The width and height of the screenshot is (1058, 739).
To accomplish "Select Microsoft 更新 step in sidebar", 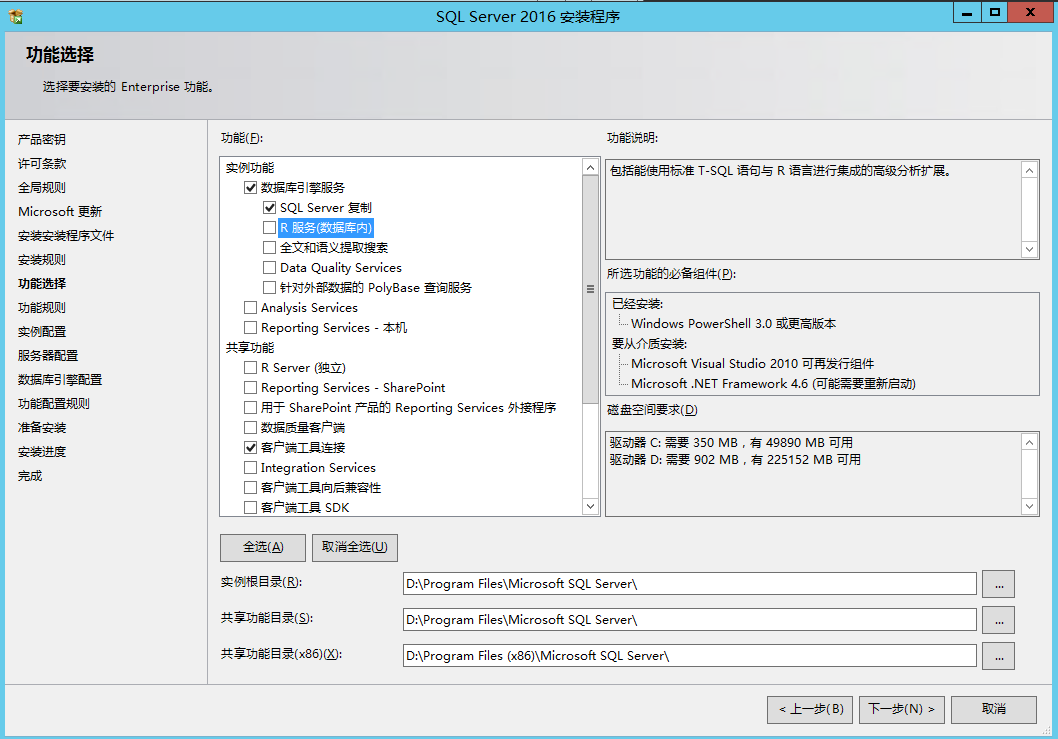I will 60,212.
